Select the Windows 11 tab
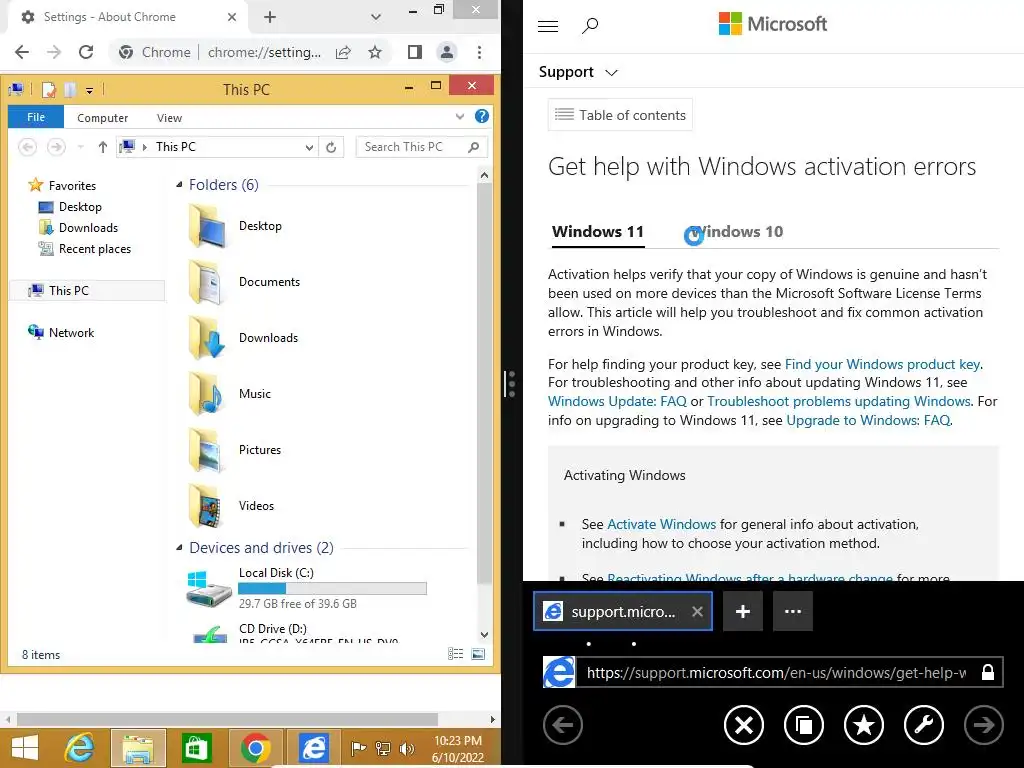 click(x=598, y=232)
